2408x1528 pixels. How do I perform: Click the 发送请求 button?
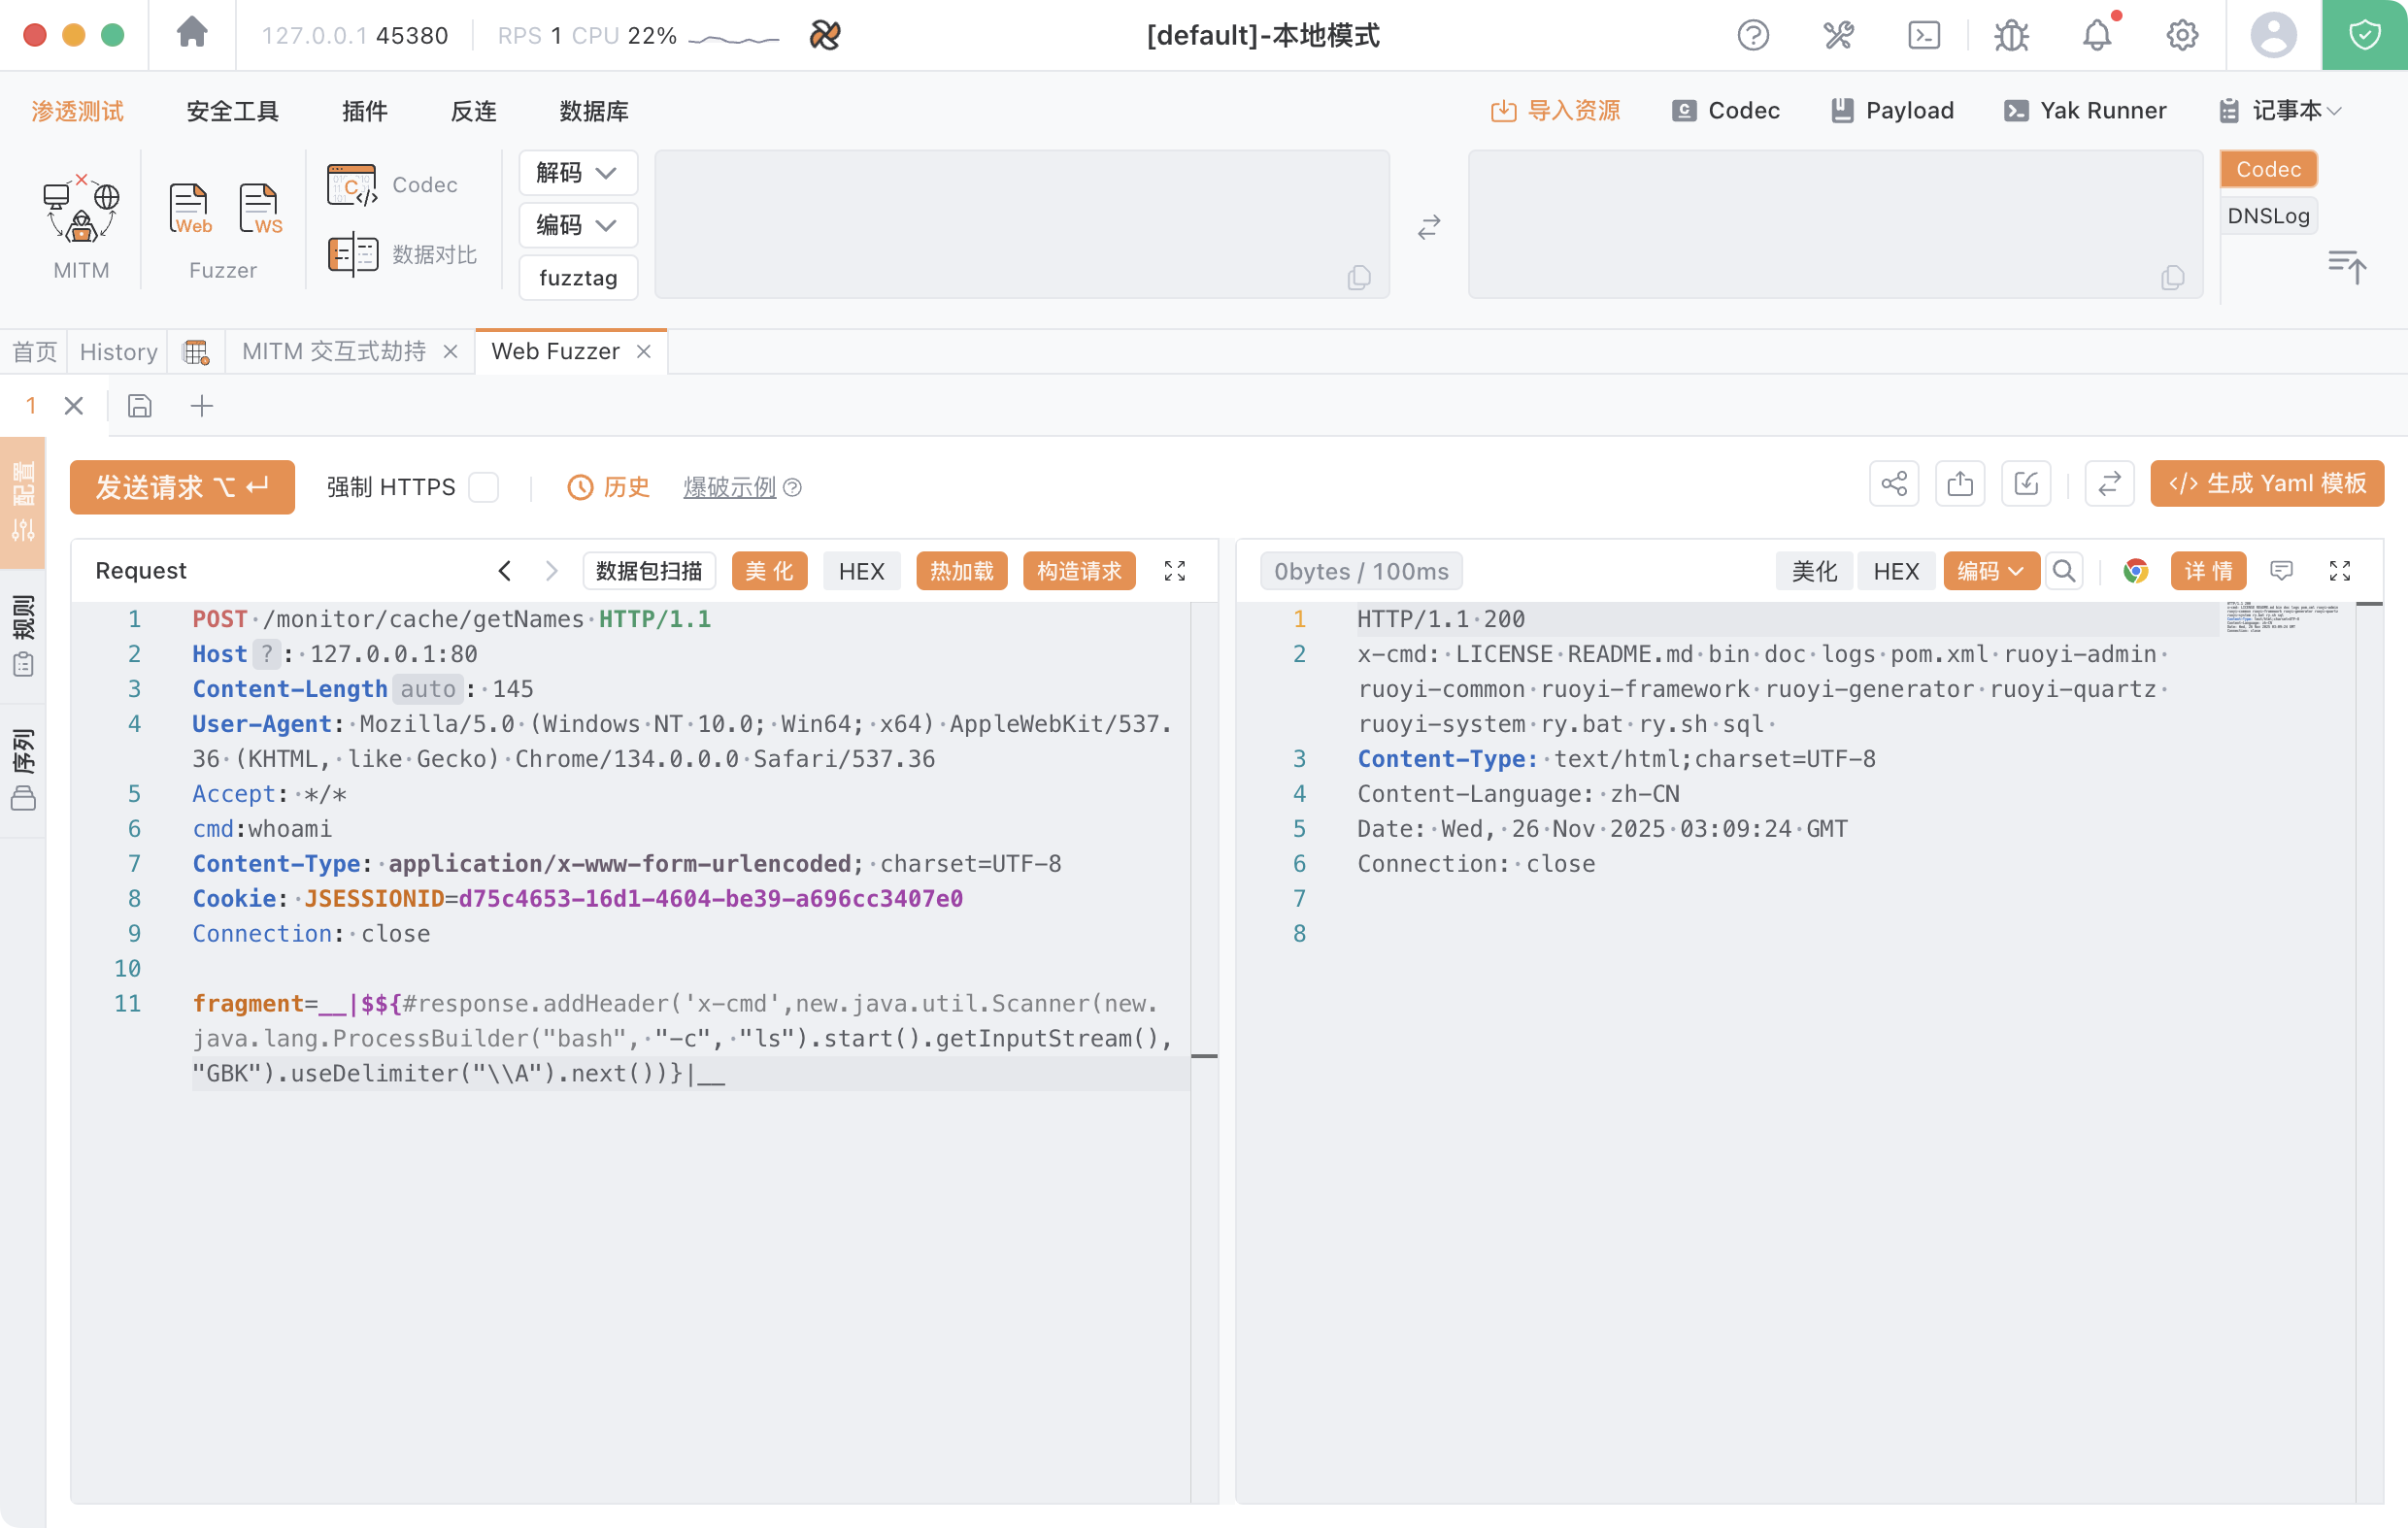(x=182, y=487)
